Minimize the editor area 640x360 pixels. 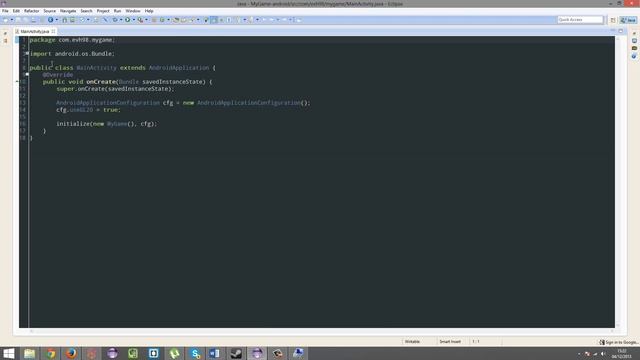point(613,31)
